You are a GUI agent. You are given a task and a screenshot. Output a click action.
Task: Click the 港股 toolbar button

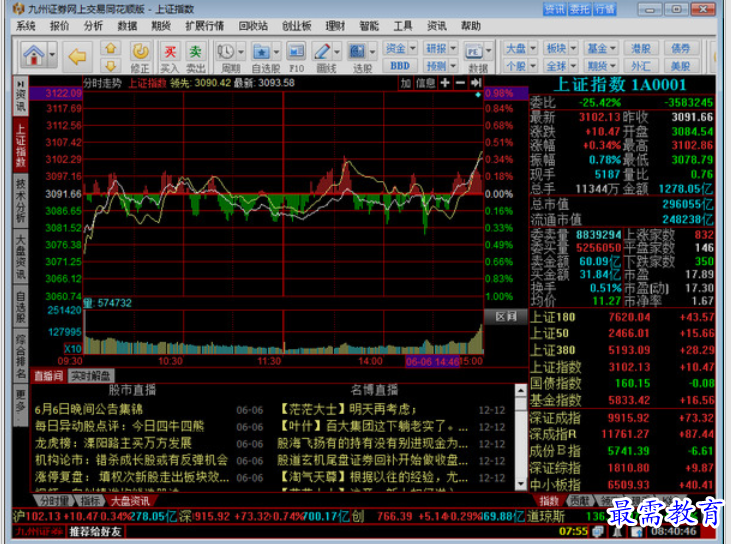(x=641, y=48)
